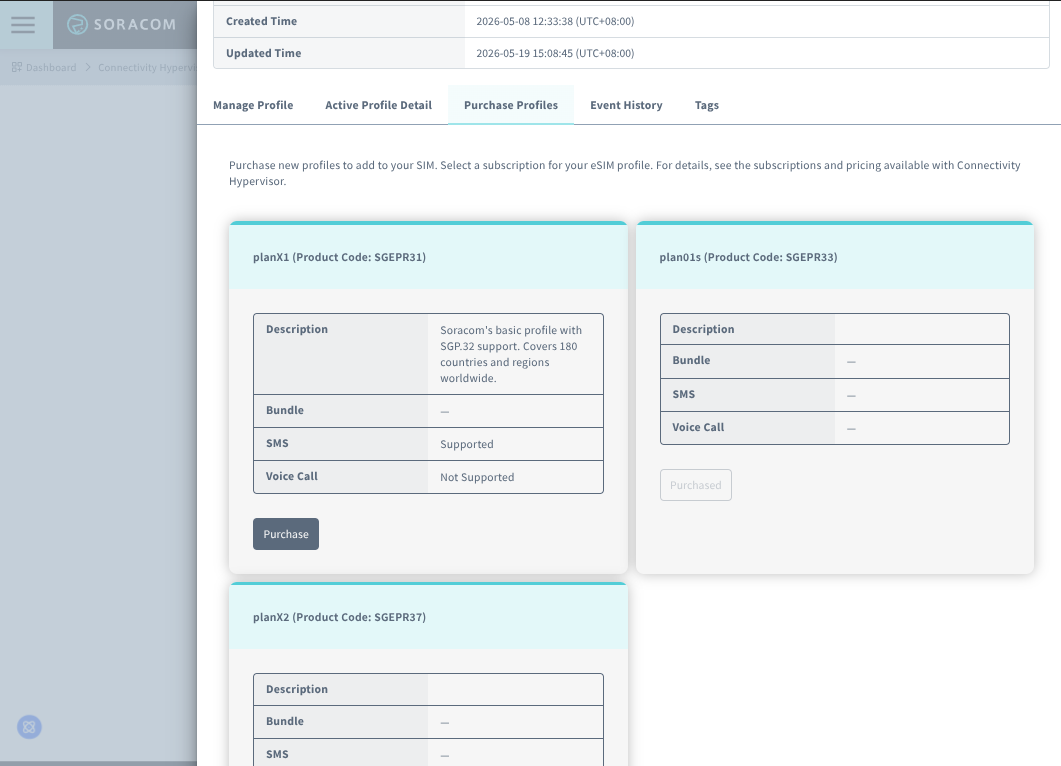View the Event History tab
This screenshot has width=1061, height=766.
(x=626, y=105)
